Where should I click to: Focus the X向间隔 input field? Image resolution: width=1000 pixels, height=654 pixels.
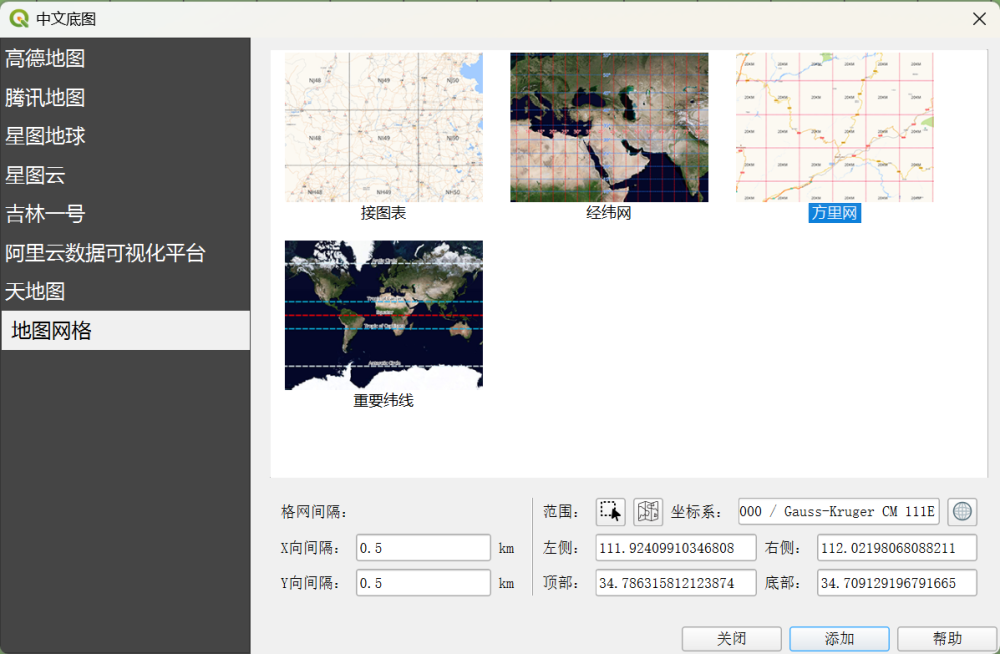(x=423, y=548)
